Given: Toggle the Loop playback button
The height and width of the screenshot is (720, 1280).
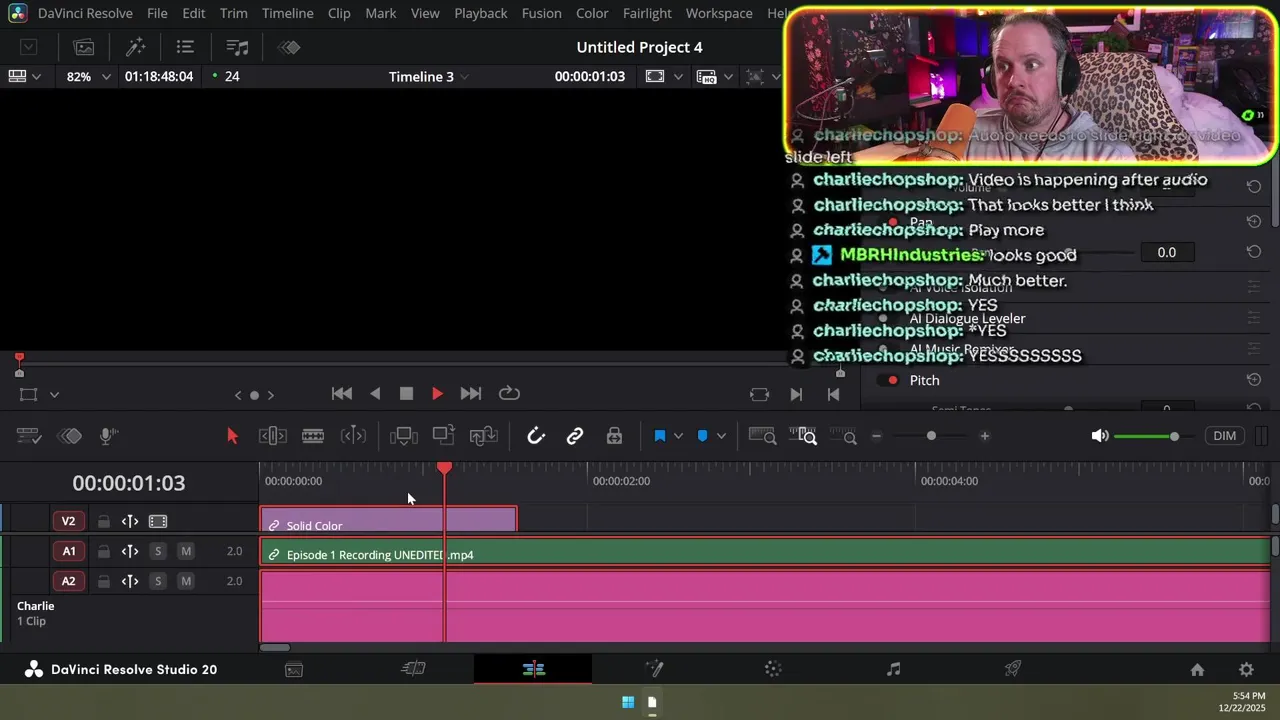Looking at the screenshot, I should 509,394.
